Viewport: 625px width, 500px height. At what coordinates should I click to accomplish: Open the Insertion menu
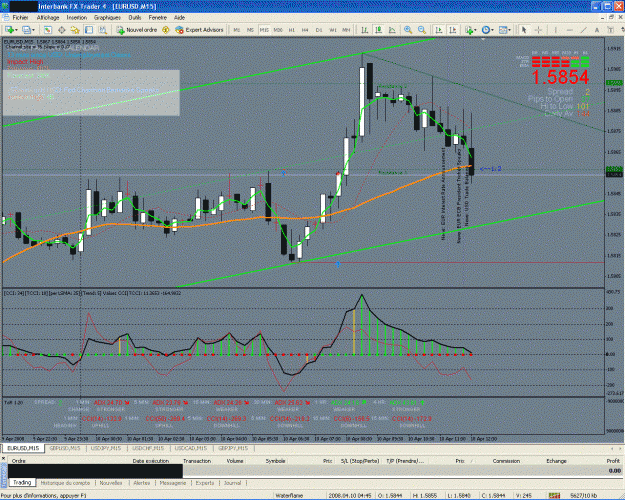click(x=77, y=18)
